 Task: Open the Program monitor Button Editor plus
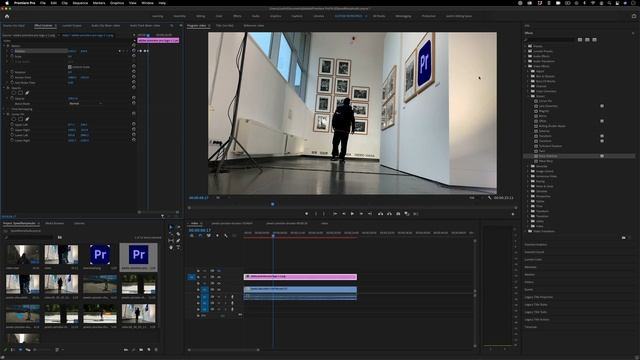[x=513, y=214]
